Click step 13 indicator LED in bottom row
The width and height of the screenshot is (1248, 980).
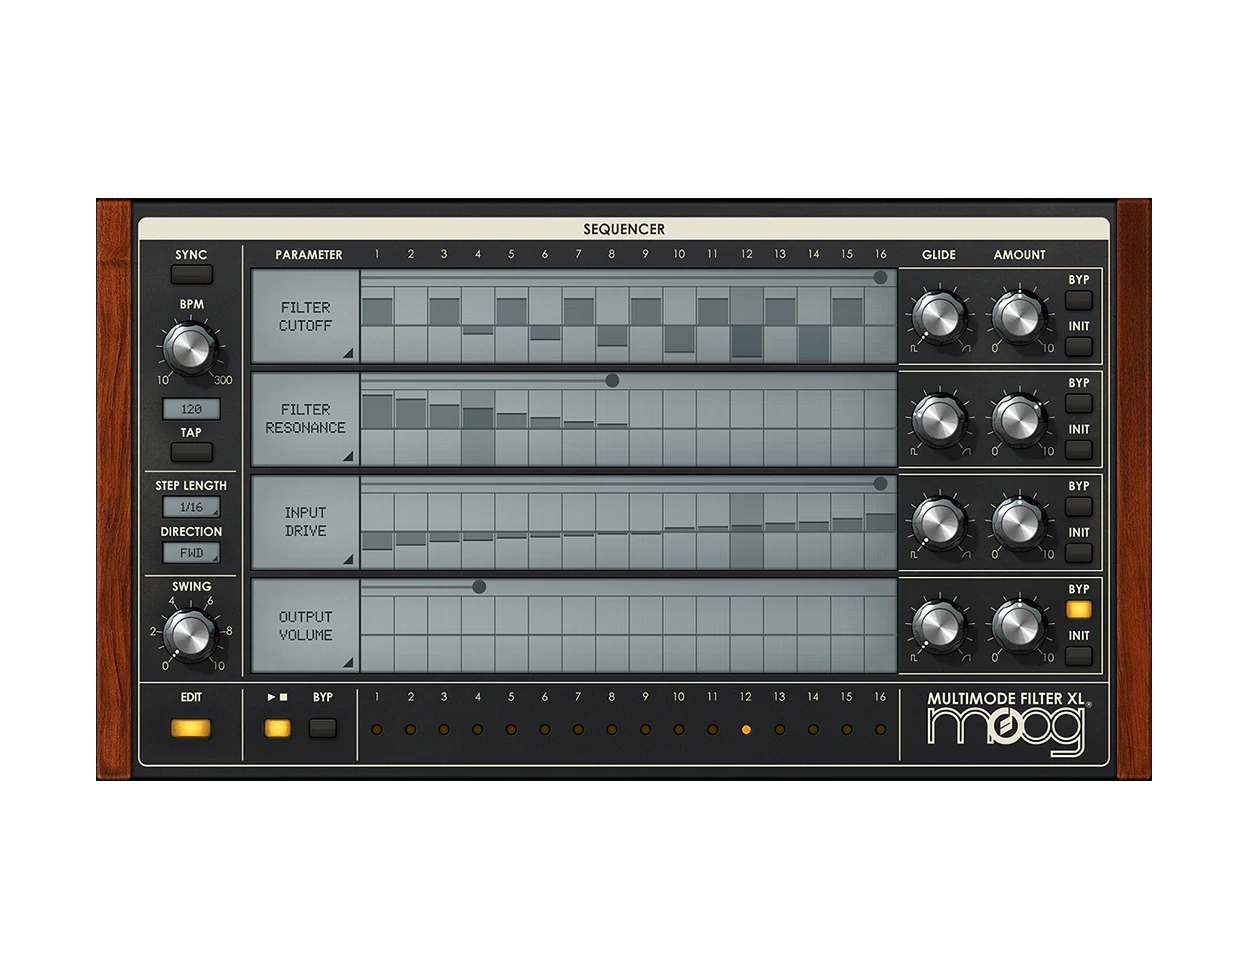780,729
